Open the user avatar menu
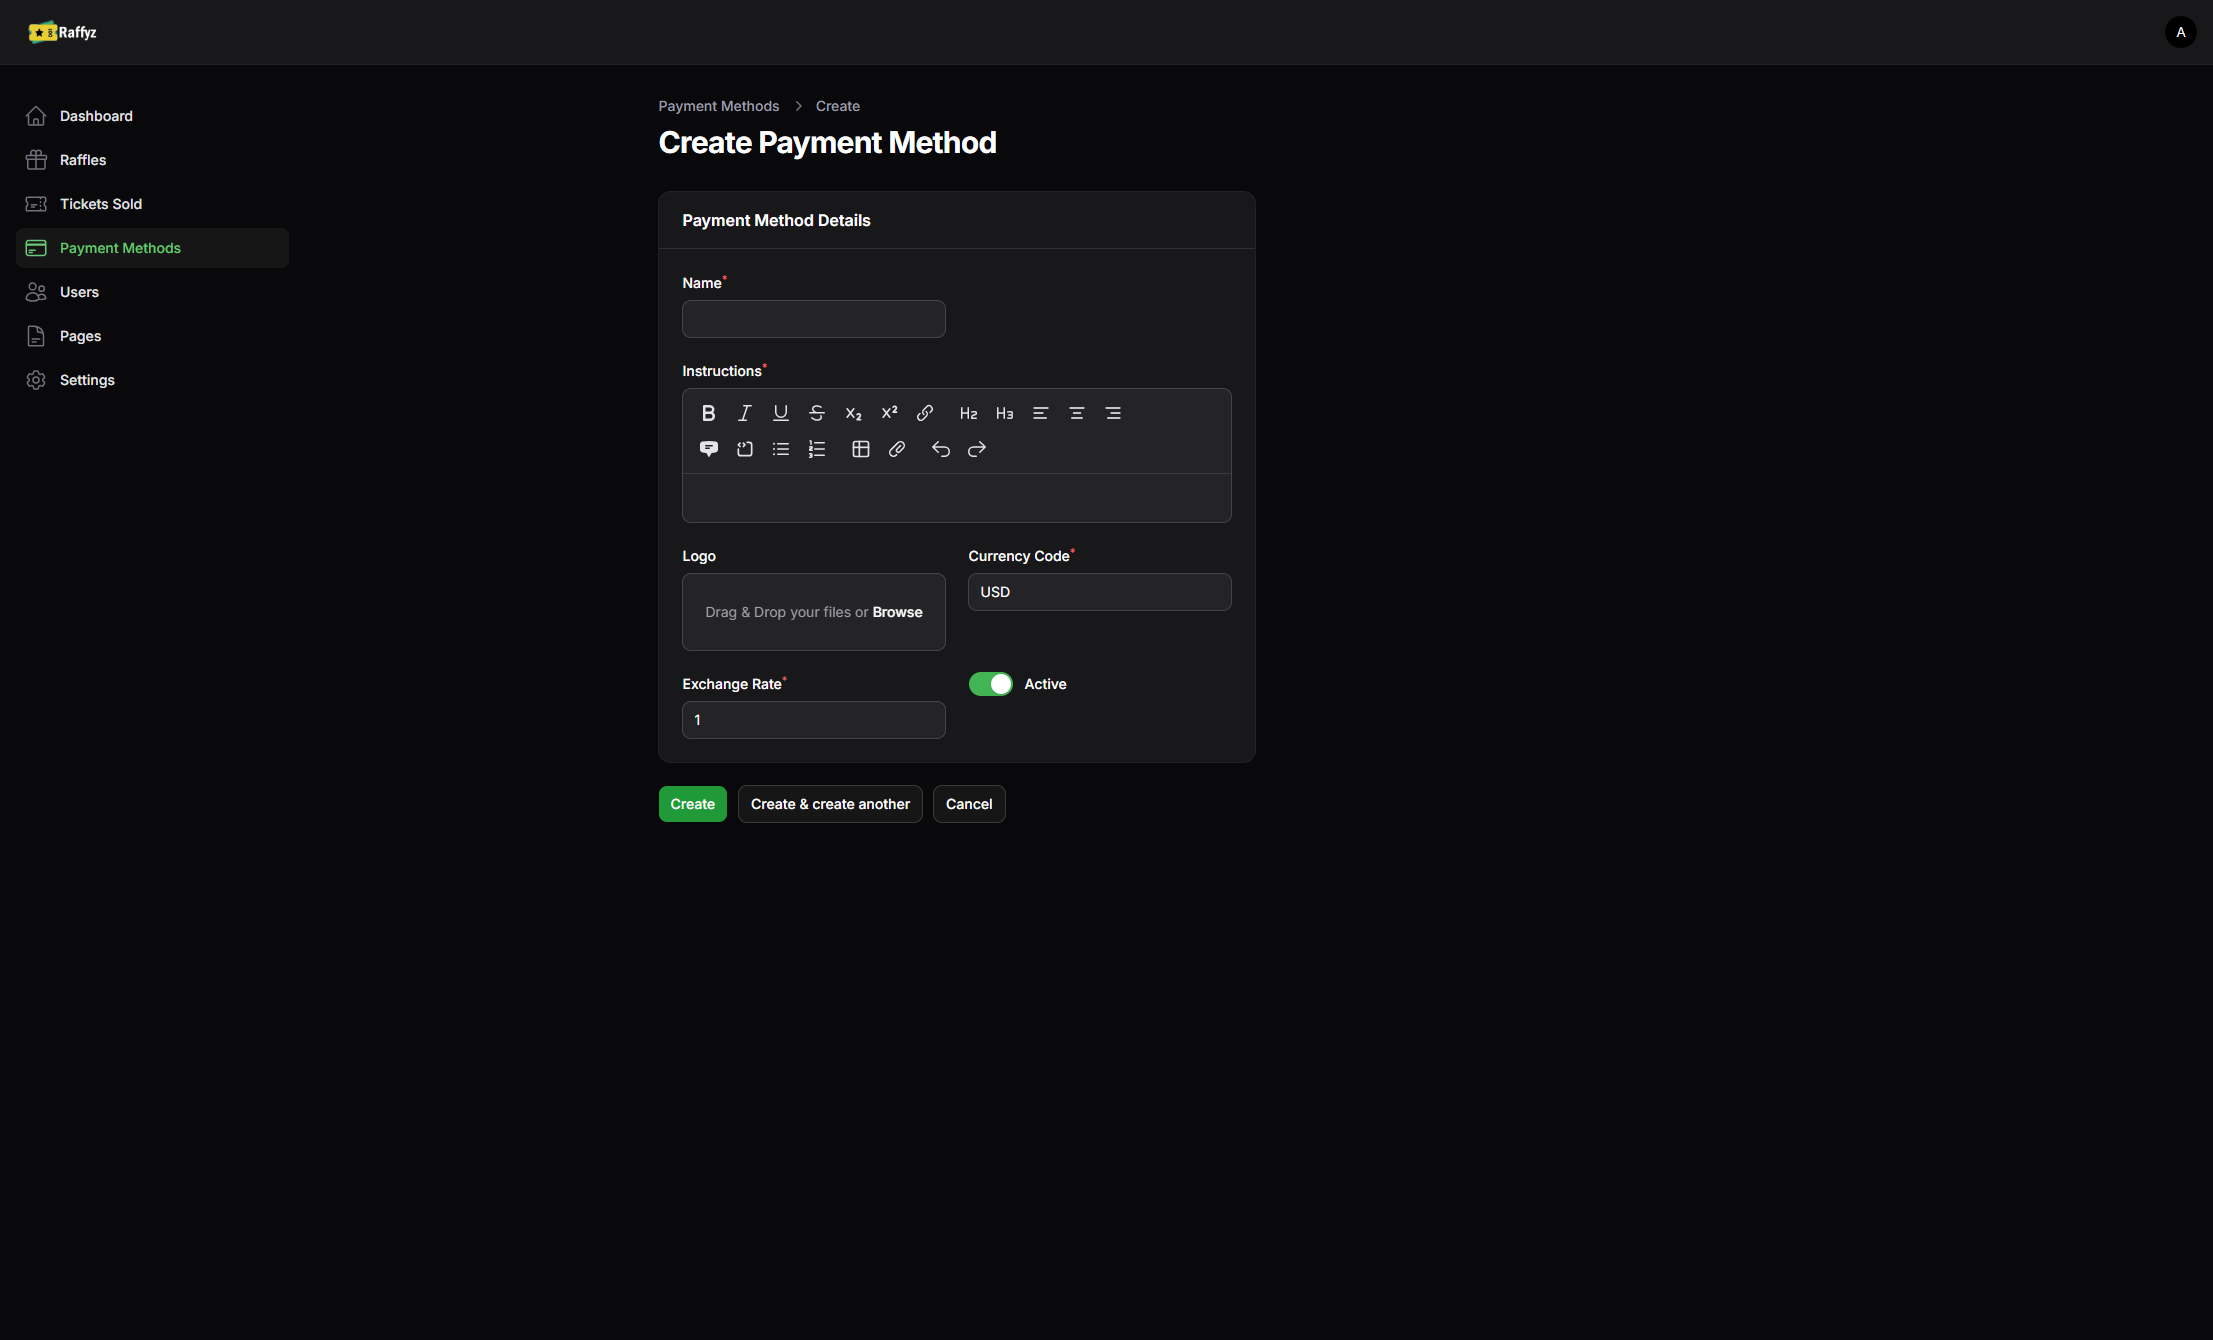 coord(2180,32)
